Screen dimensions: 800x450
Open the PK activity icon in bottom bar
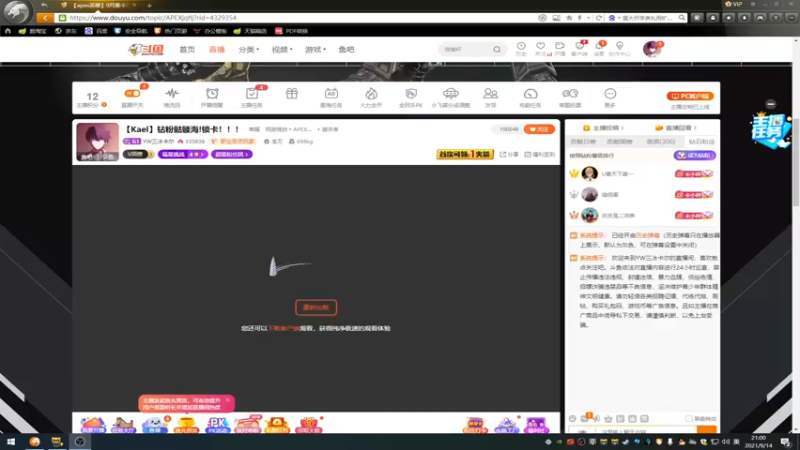click(x=217, y=424)
